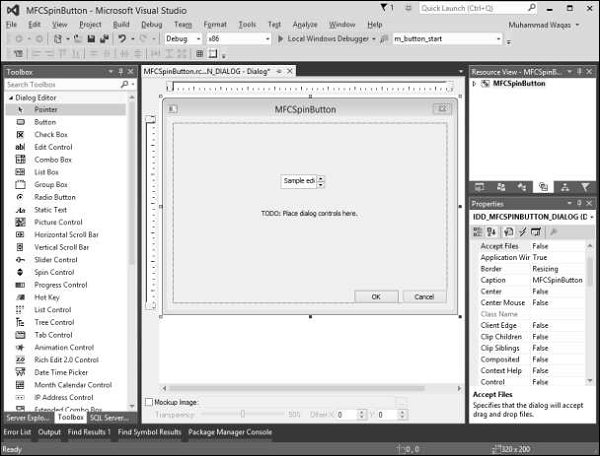
Task: Click the Undo toolbar button
Action: pos(122,39)
